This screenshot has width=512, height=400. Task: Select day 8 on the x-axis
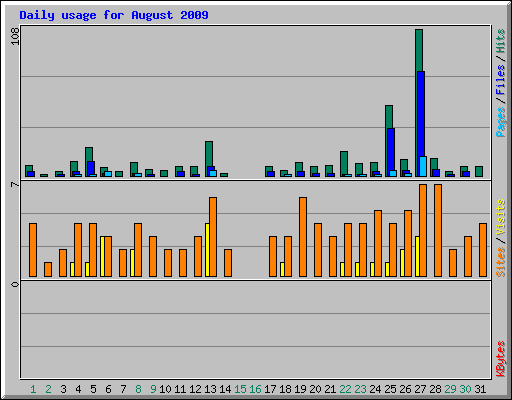pyautogui.click(x=138, y=389)
